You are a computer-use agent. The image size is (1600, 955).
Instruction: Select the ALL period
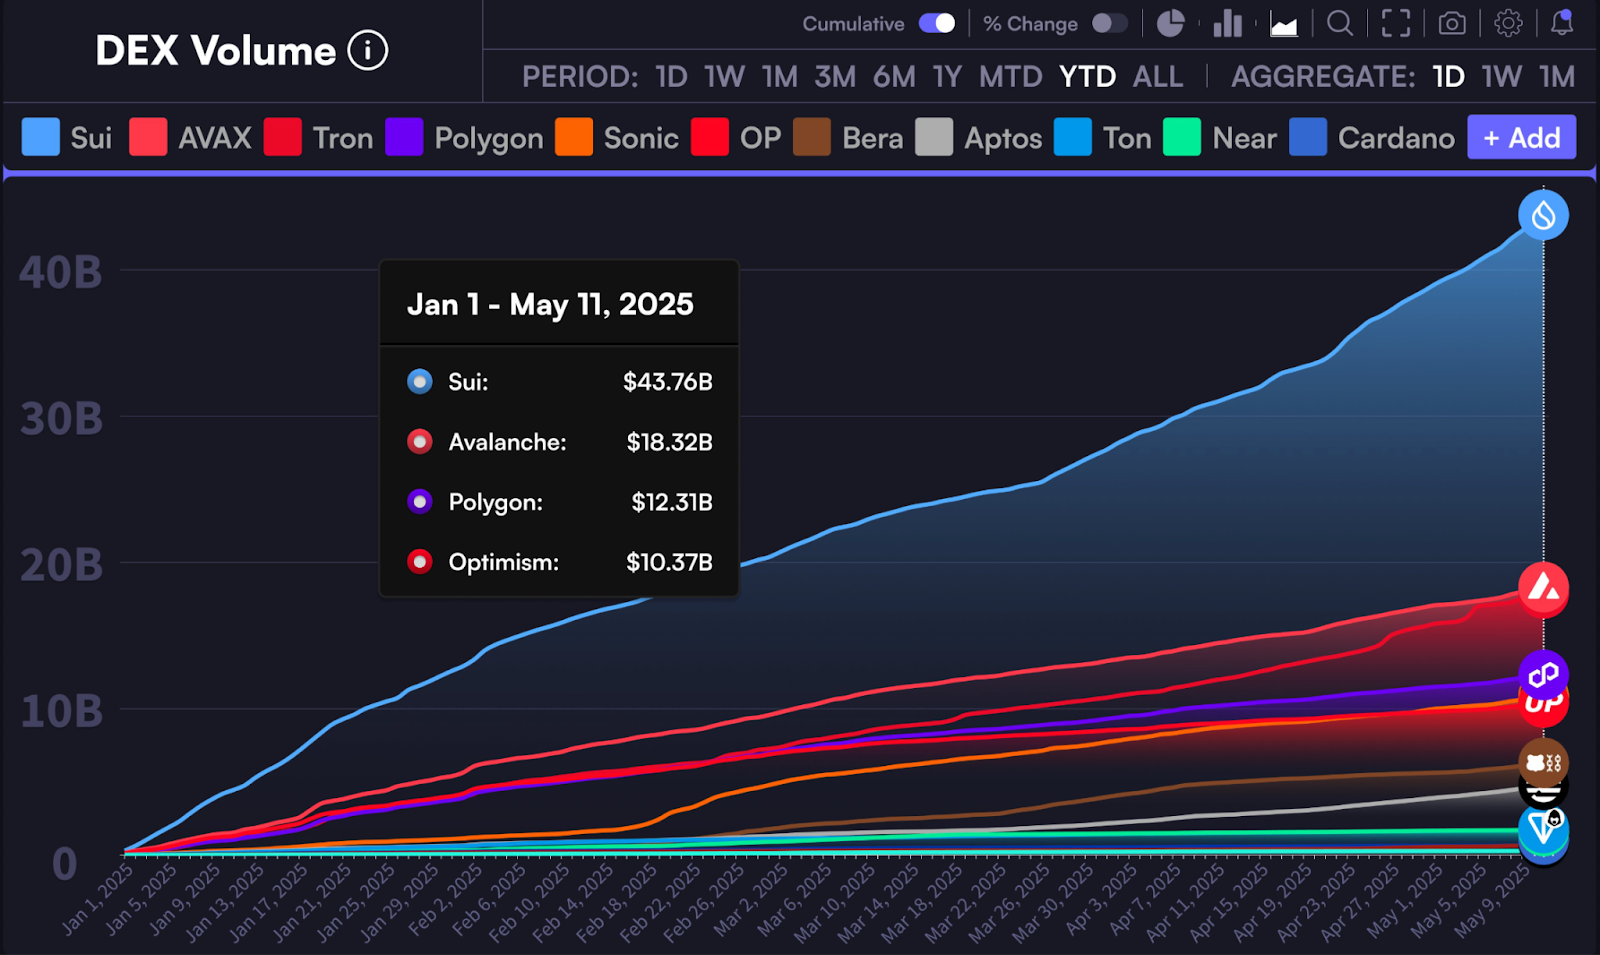click(x=1158, y=77)
